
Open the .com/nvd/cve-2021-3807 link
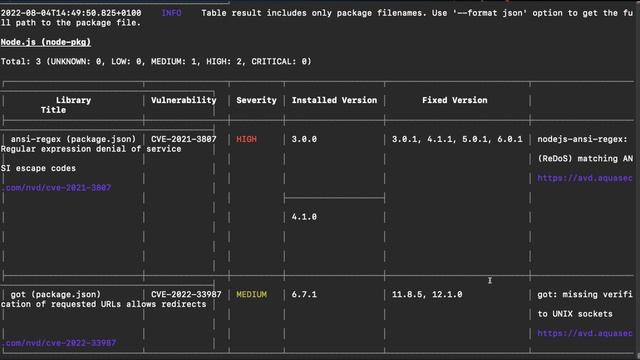click(56, 188)
